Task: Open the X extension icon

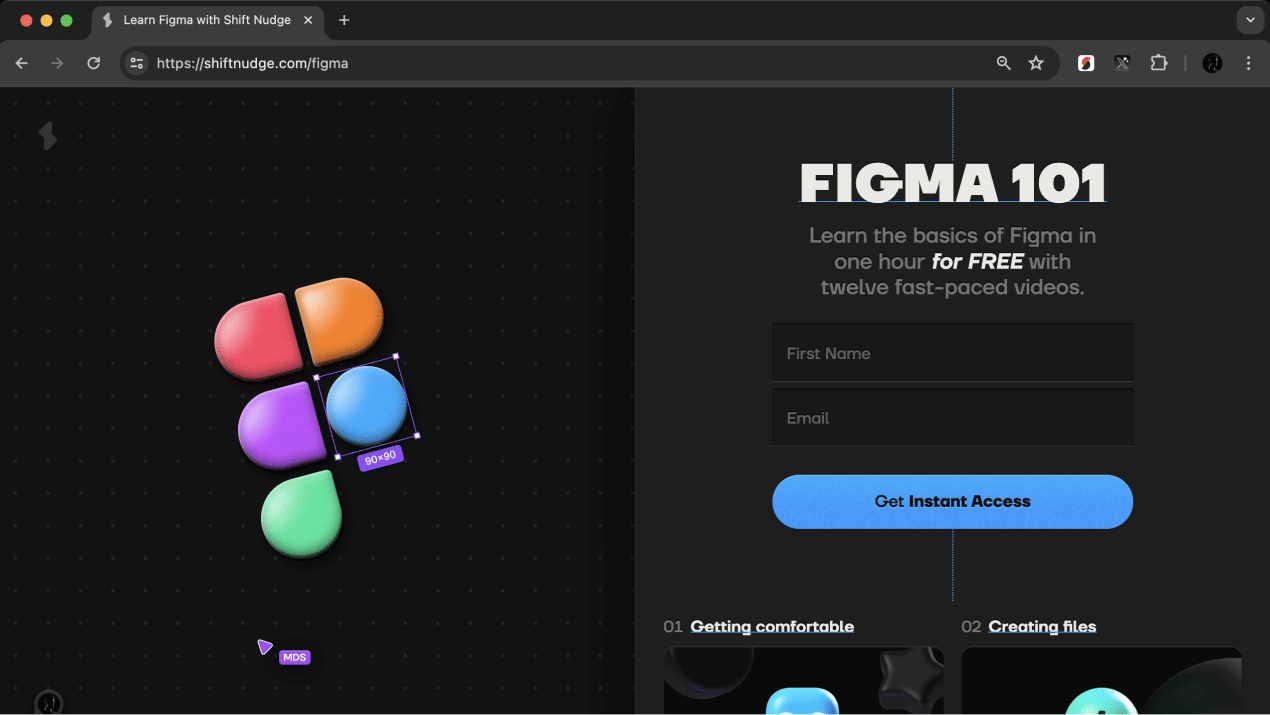Action: tap(1122, 63)
